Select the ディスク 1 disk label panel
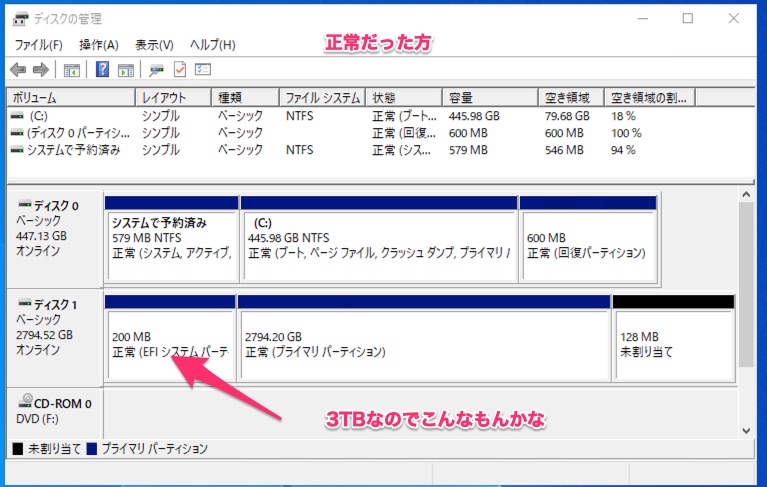The width and height of the screenshot is (767, 487). coord(55,337)
